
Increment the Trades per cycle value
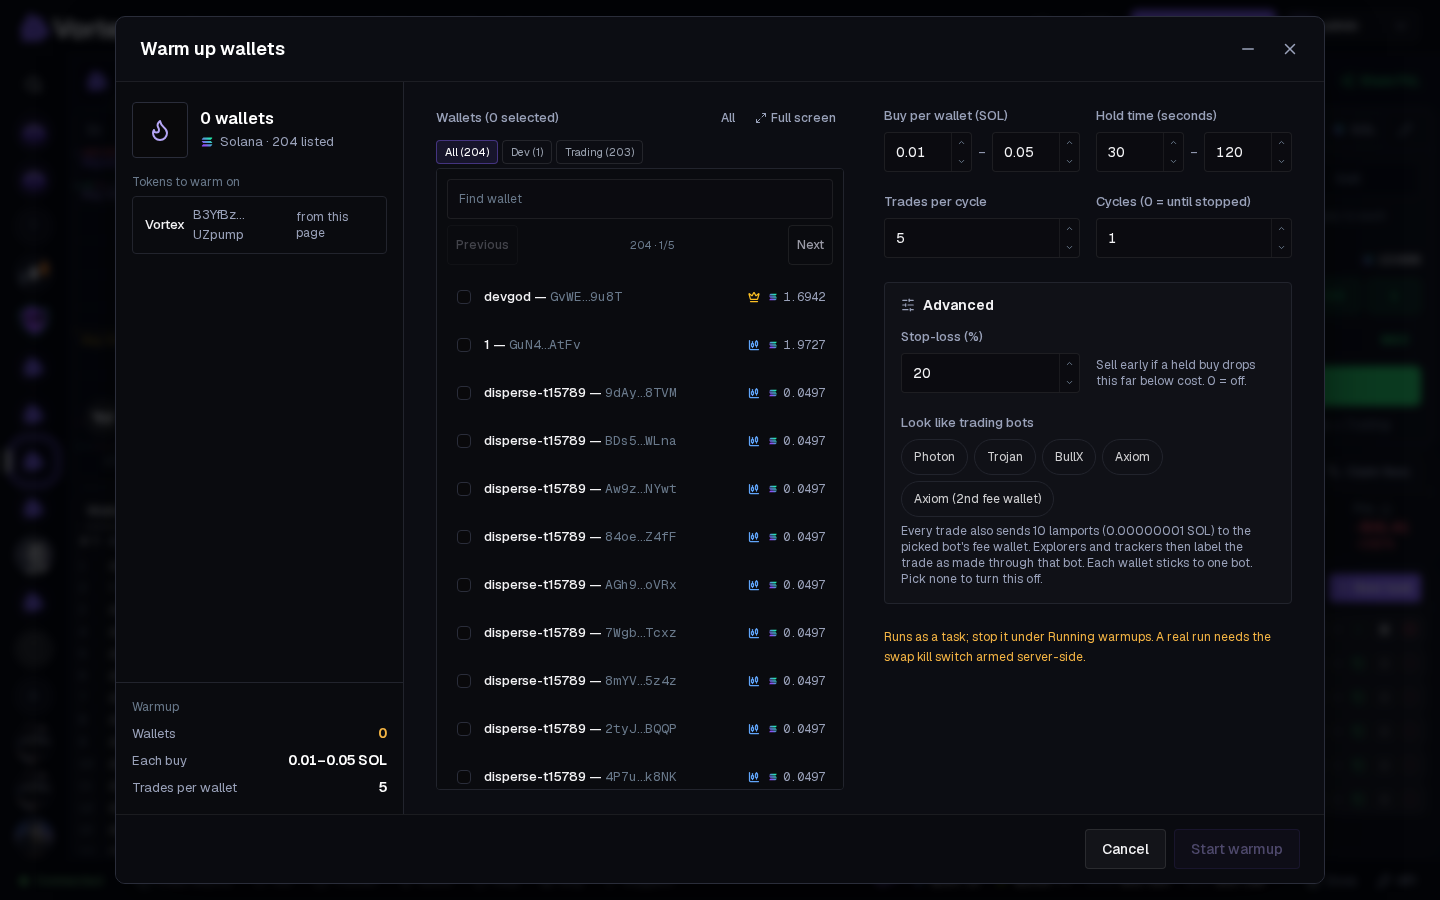(1069, 229)
